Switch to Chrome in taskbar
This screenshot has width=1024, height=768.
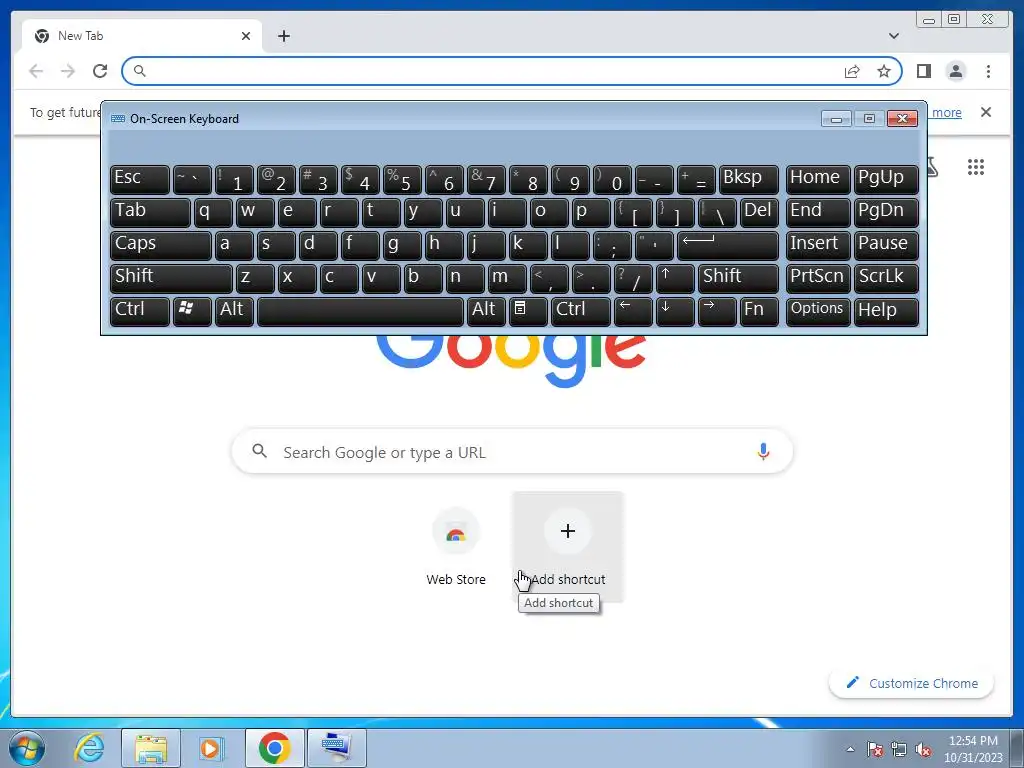[x=274, y=748]
